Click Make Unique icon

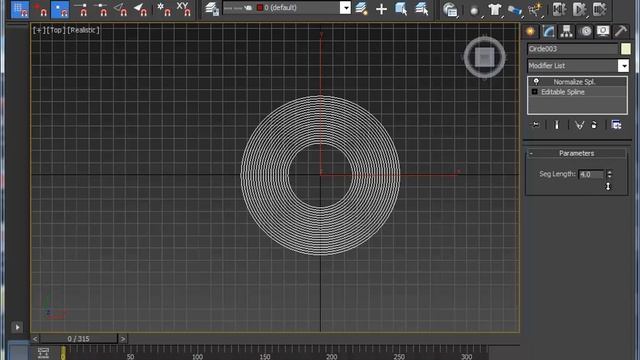[x=579, y=125]
